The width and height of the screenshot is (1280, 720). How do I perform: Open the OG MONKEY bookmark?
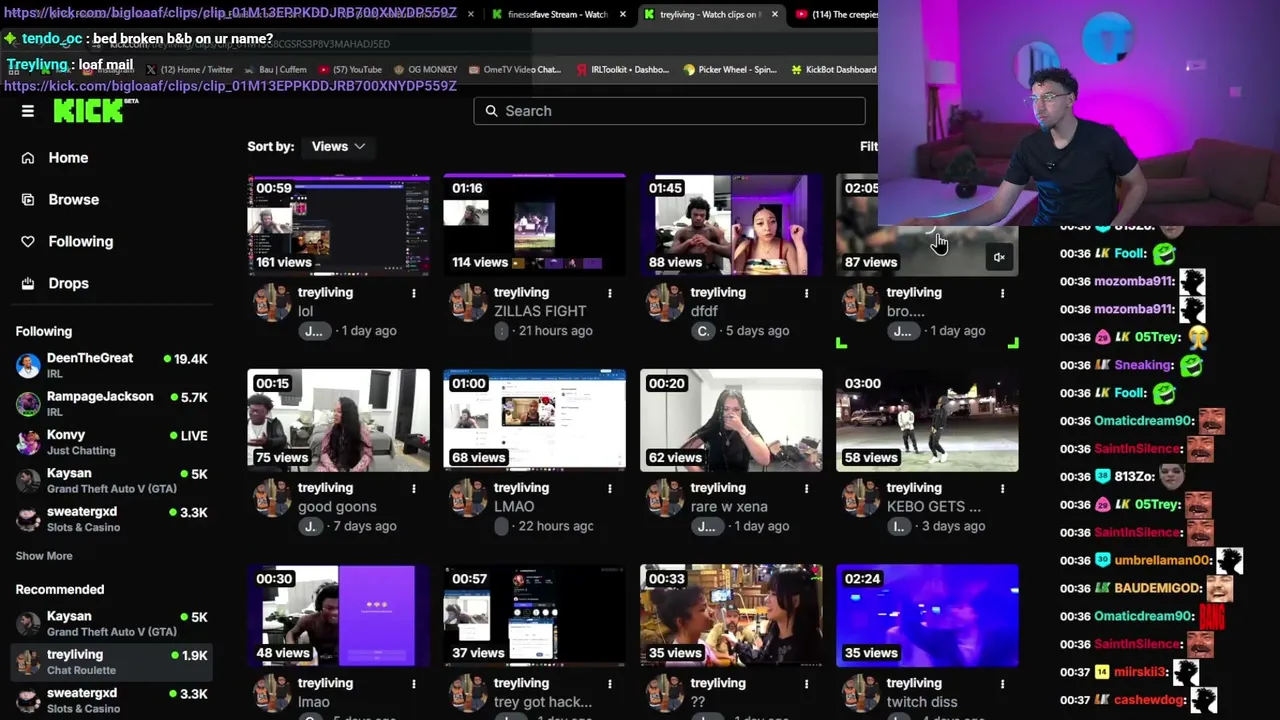(x=426, y=70)
